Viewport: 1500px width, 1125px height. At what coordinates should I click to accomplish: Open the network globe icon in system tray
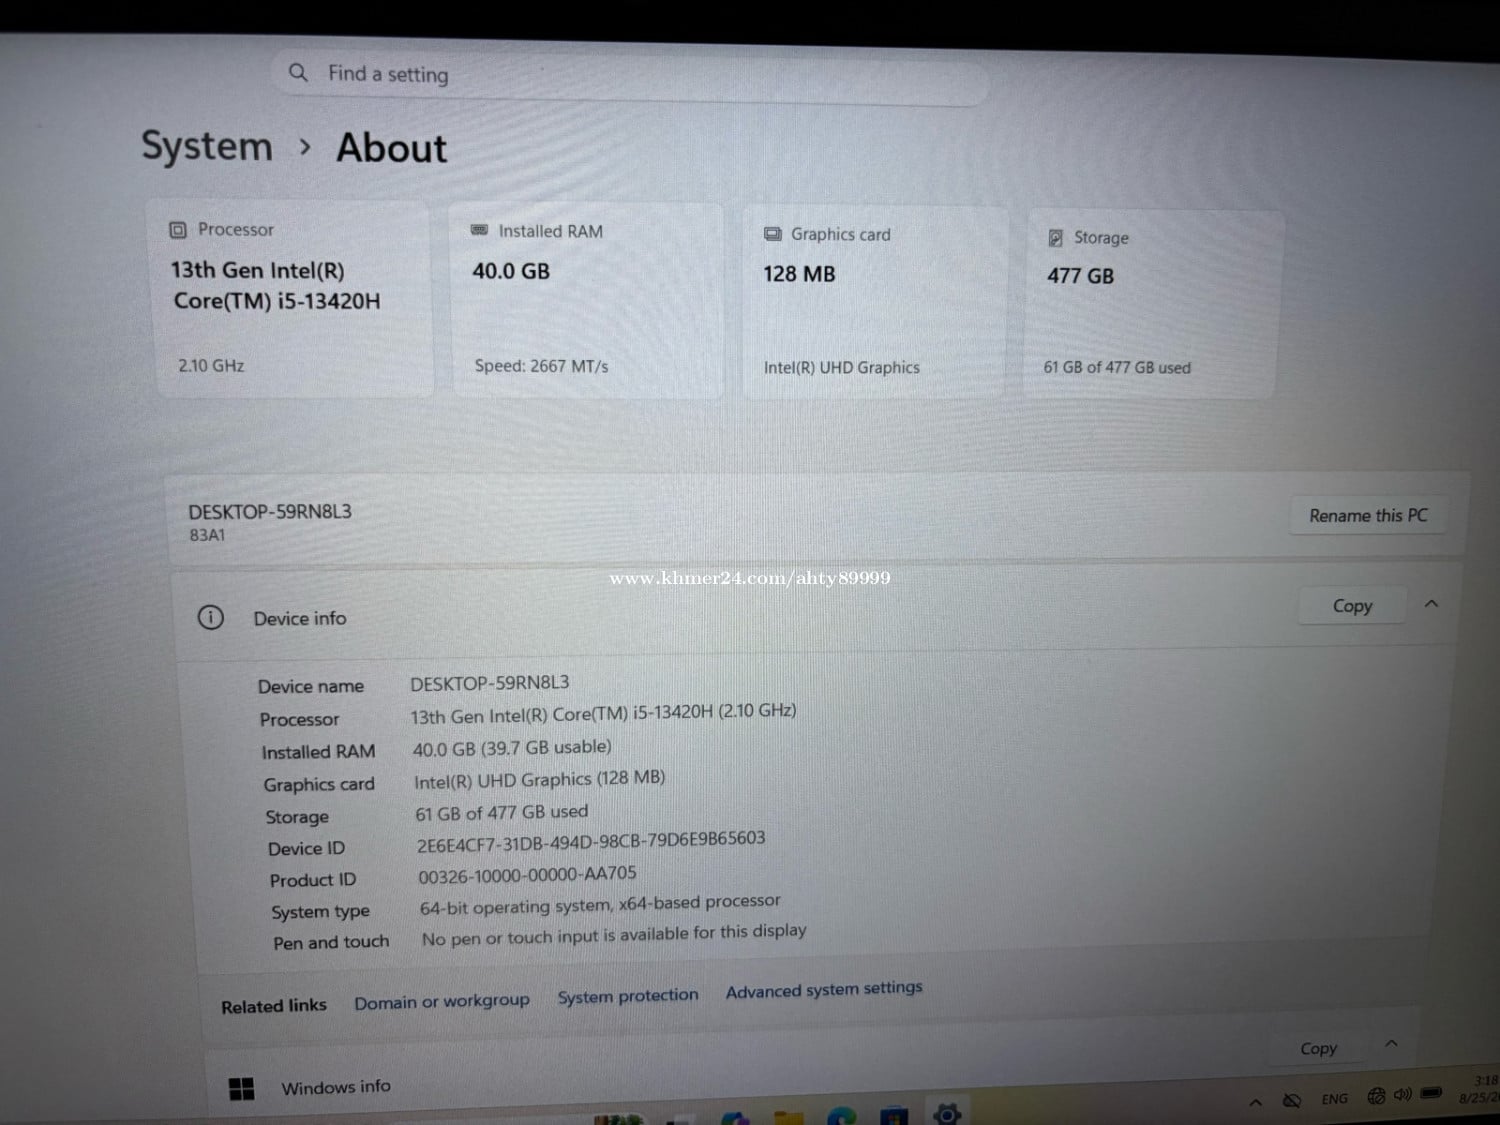coord(1376,1096)
